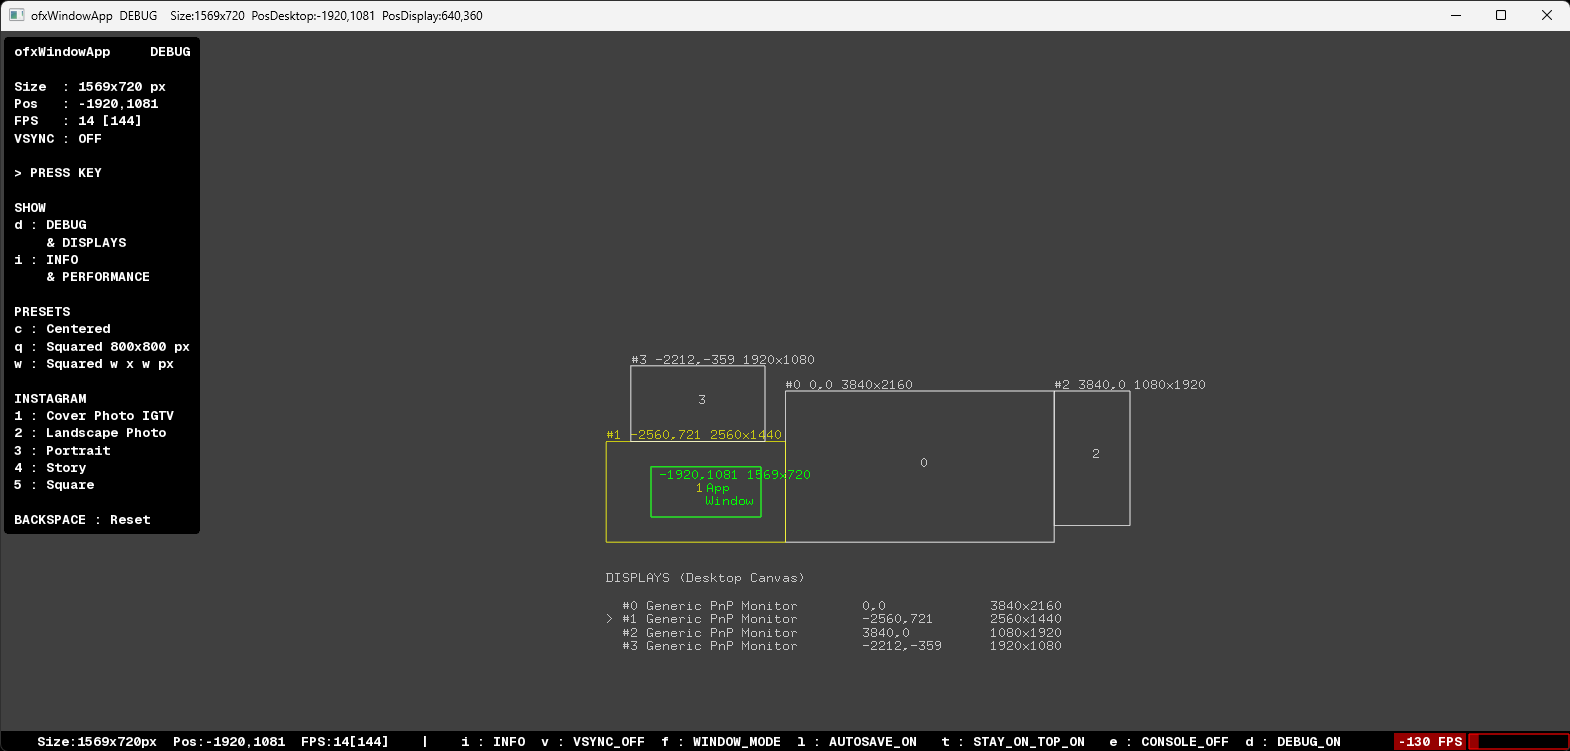Click 'f : WINDOW_MODE' in status bar

click(x=721, y=742)
